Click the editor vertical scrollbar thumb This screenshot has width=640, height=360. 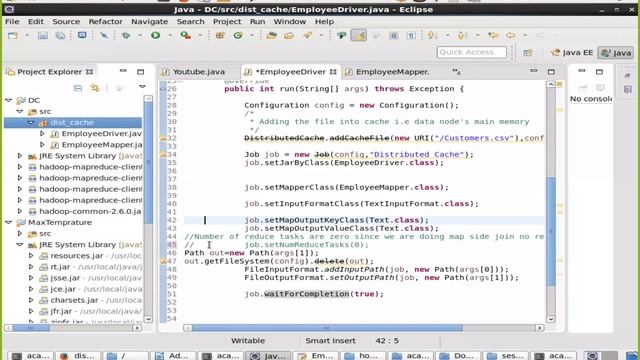tap(551, 231)
